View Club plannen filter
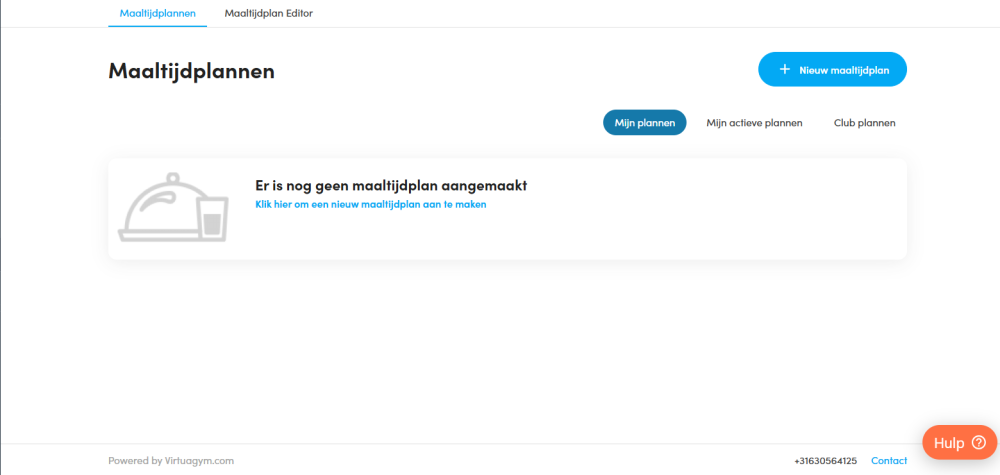Screen dimensions: 1000x475 point(865,122)
